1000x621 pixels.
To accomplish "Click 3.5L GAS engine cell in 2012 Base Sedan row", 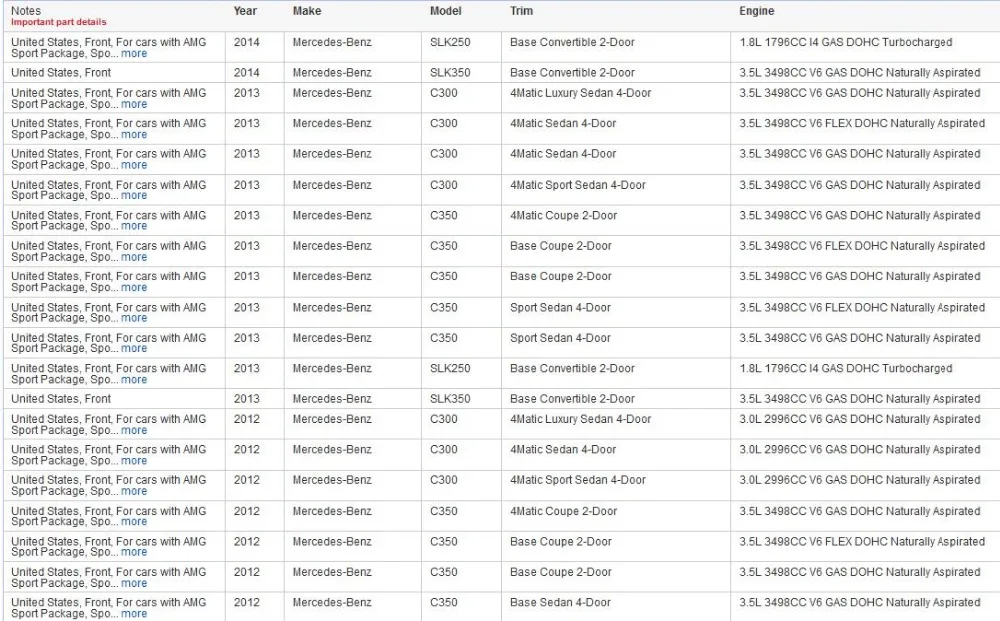I will pos(860,603).
